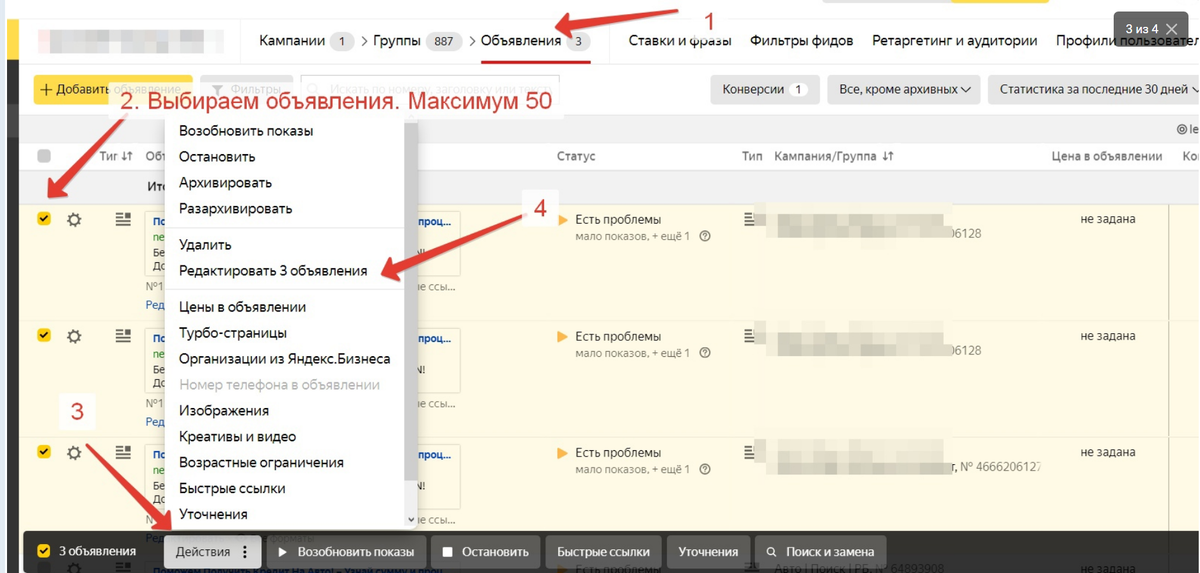Click magnifier icon in Поиск и замена
1200x573 pixels.
coord(771,552)
